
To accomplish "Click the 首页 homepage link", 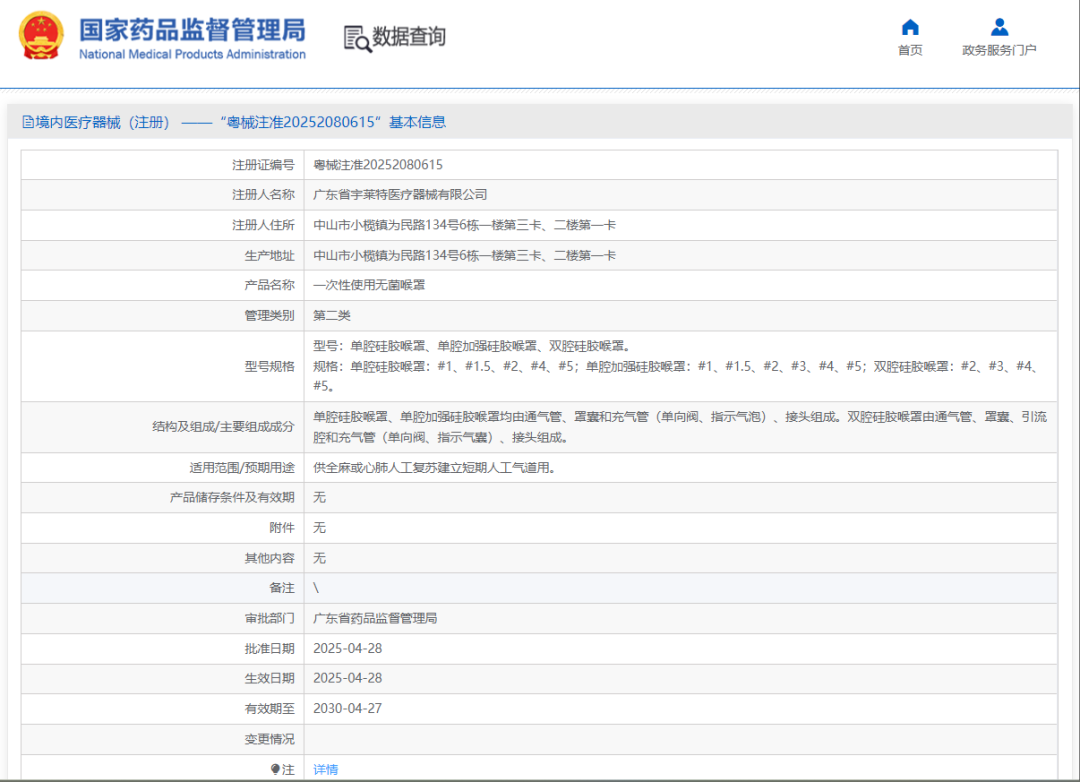I will click(x=908, y=50).
